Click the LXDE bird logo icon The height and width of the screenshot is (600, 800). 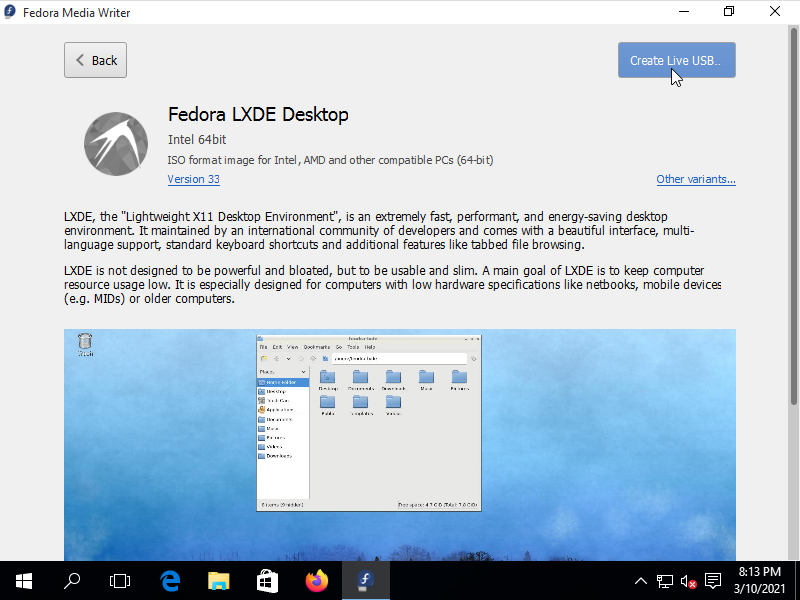(x=116, y=144)
